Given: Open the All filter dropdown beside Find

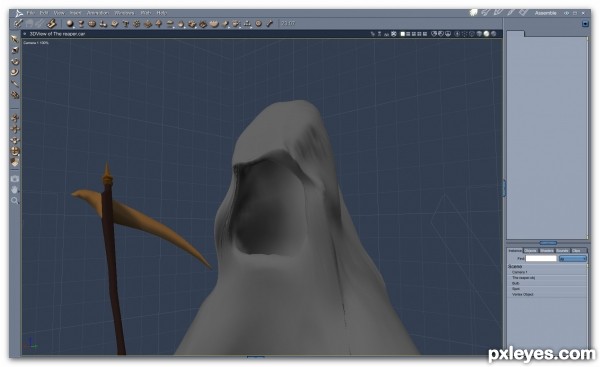Looking at the screenshot, I should pyautogui.click(x=572, y=259).
